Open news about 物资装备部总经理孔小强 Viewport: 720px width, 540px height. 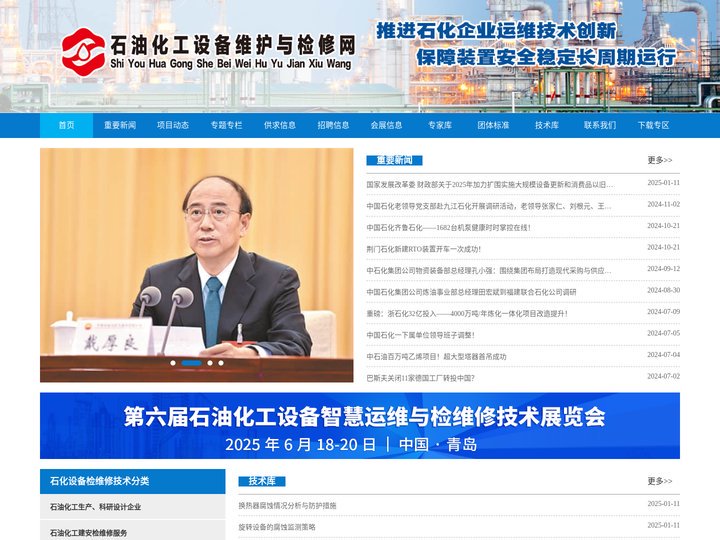point(489,270)
